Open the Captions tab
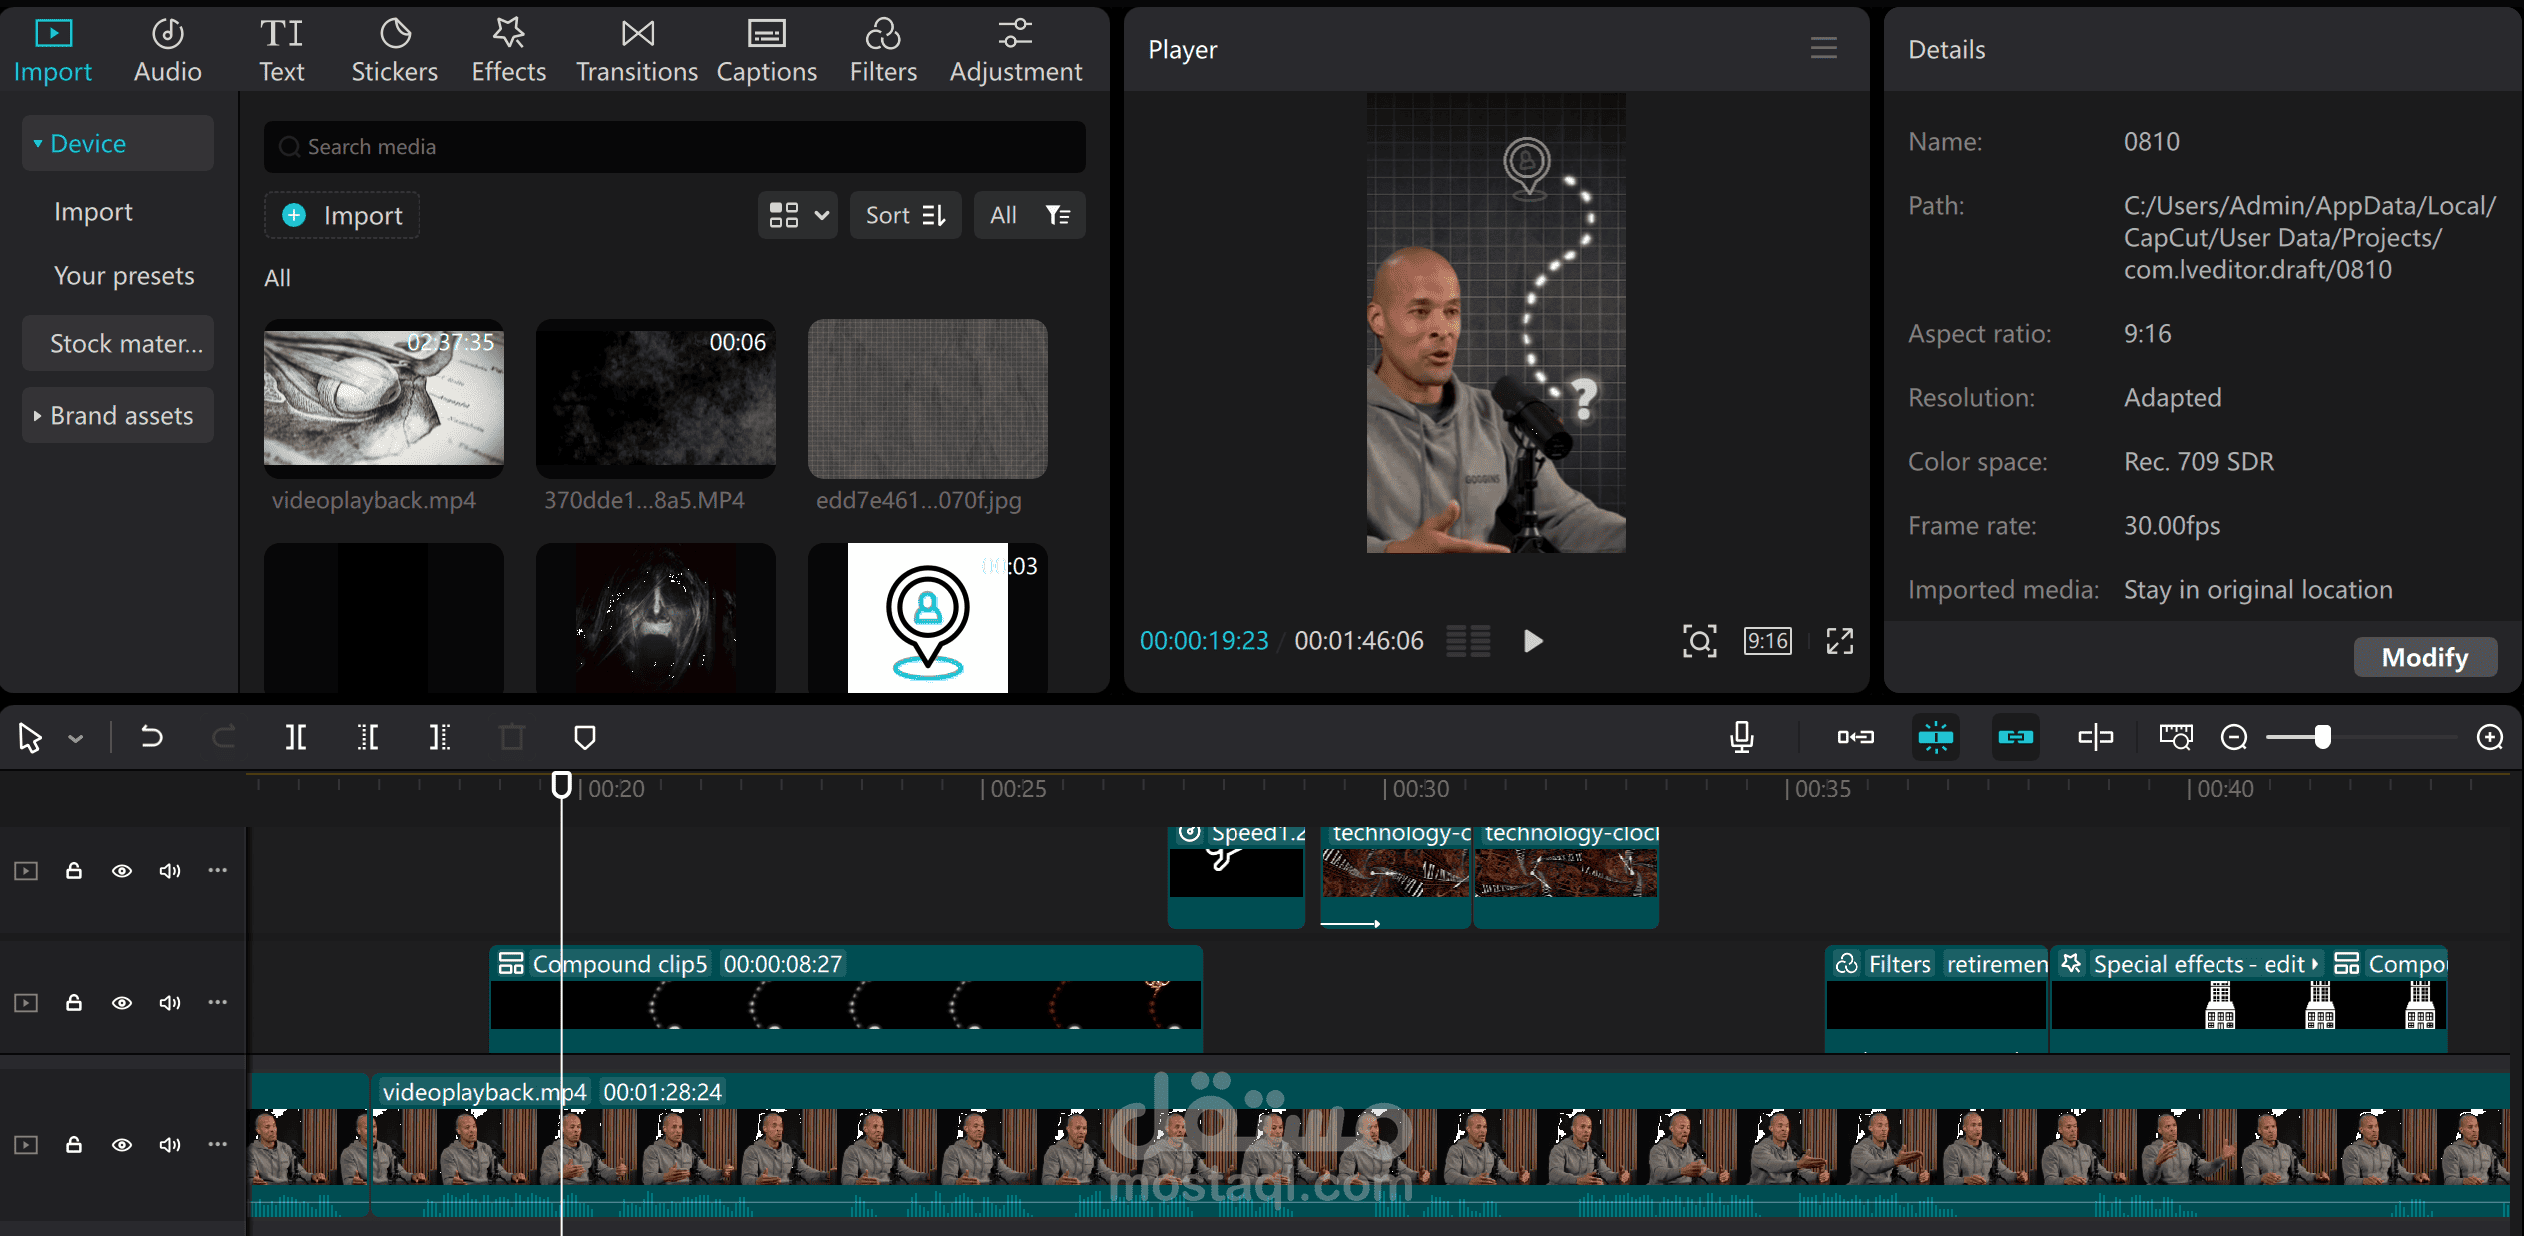 [x=767, y=50]
